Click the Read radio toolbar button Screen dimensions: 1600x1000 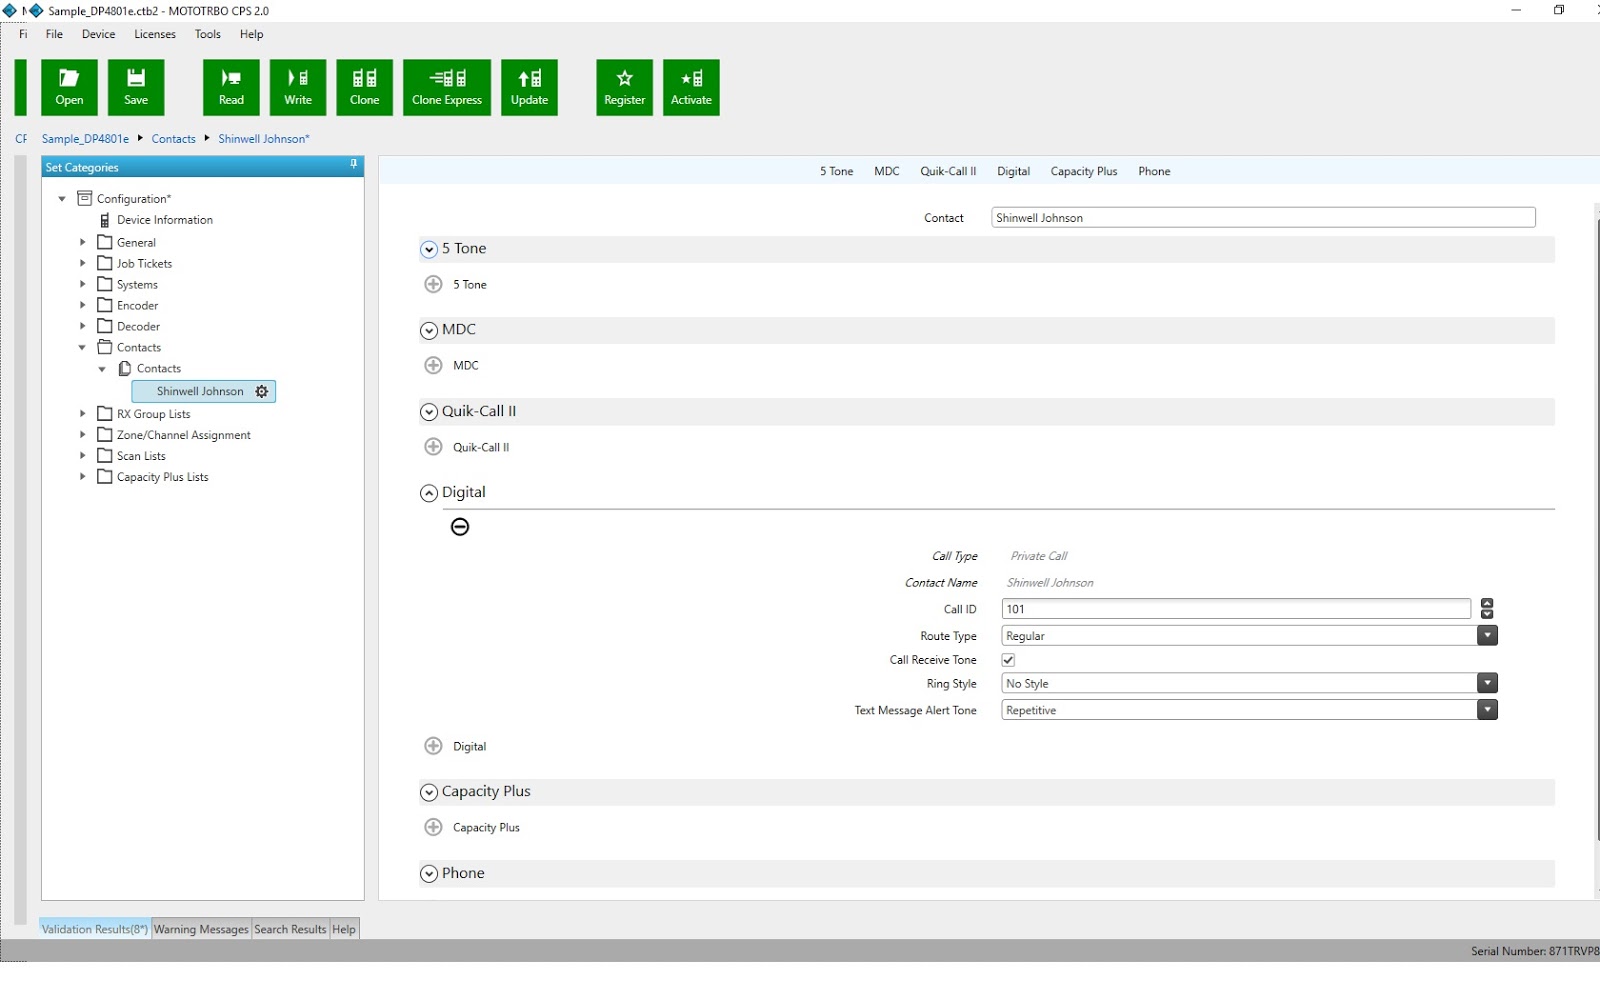click(231, 87)
